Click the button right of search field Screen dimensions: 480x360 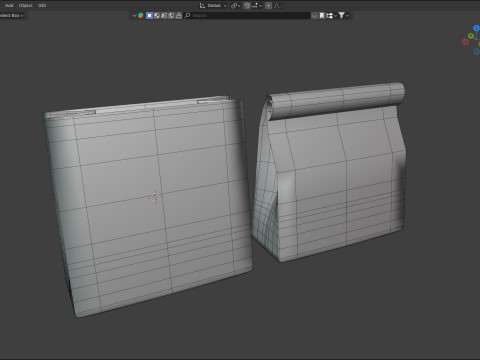[314, 15]
